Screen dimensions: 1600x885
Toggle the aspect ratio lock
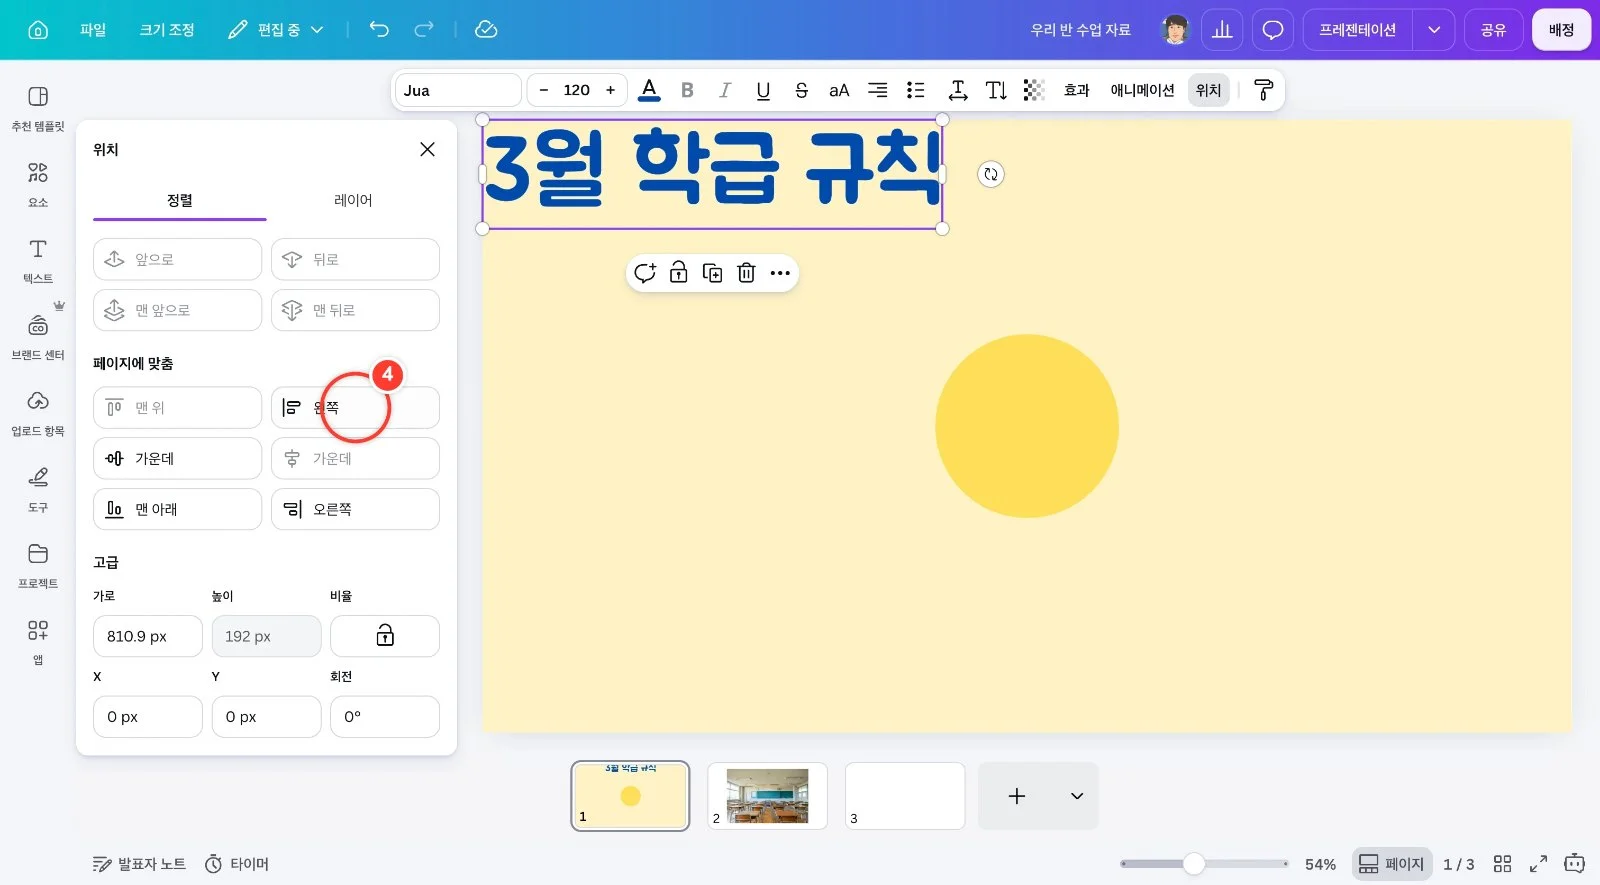coord(385,636)
